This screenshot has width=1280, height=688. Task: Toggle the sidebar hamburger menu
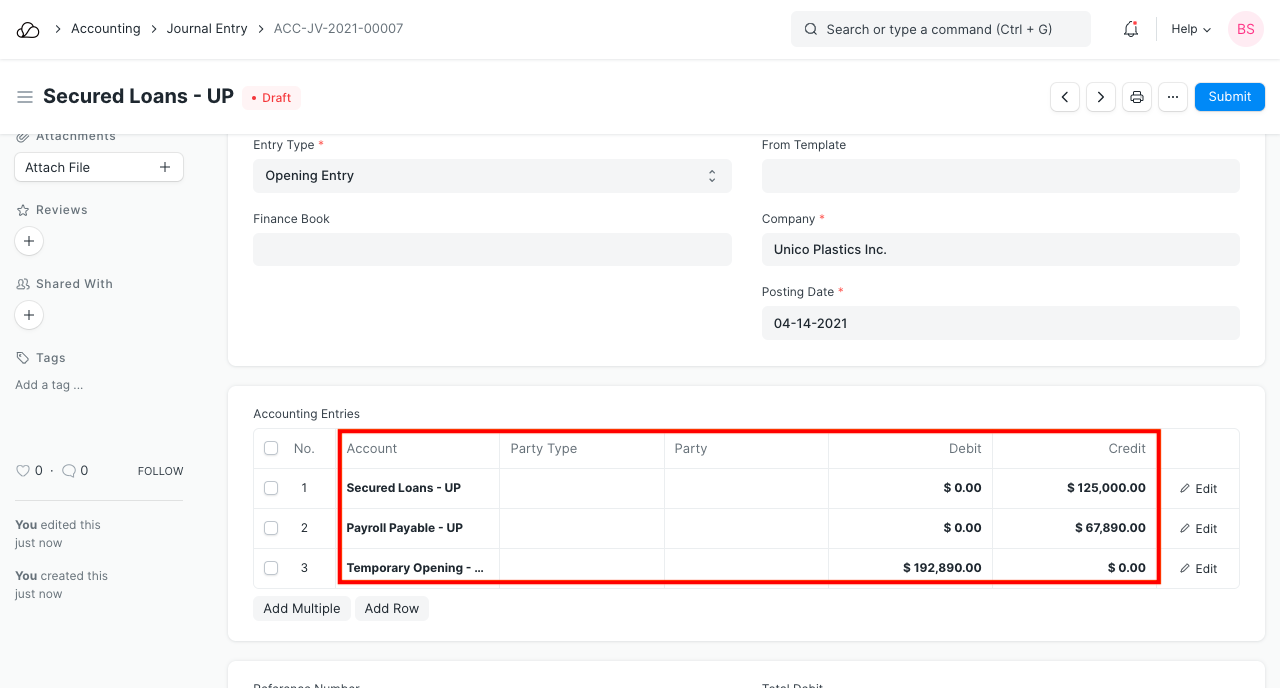point(25,97)
